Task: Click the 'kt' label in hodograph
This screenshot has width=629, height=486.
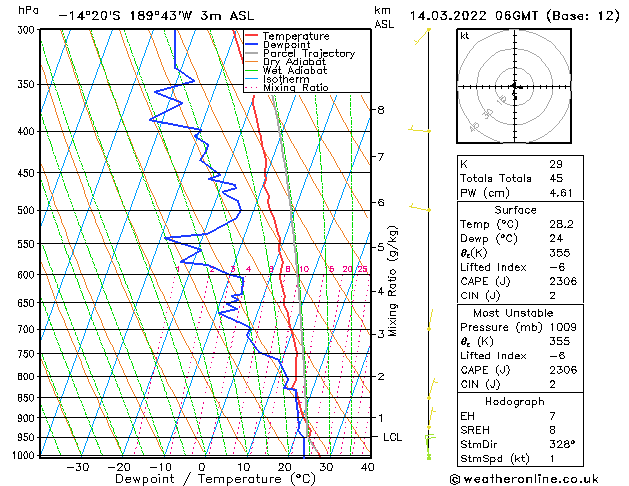Action: click(465, 35)
